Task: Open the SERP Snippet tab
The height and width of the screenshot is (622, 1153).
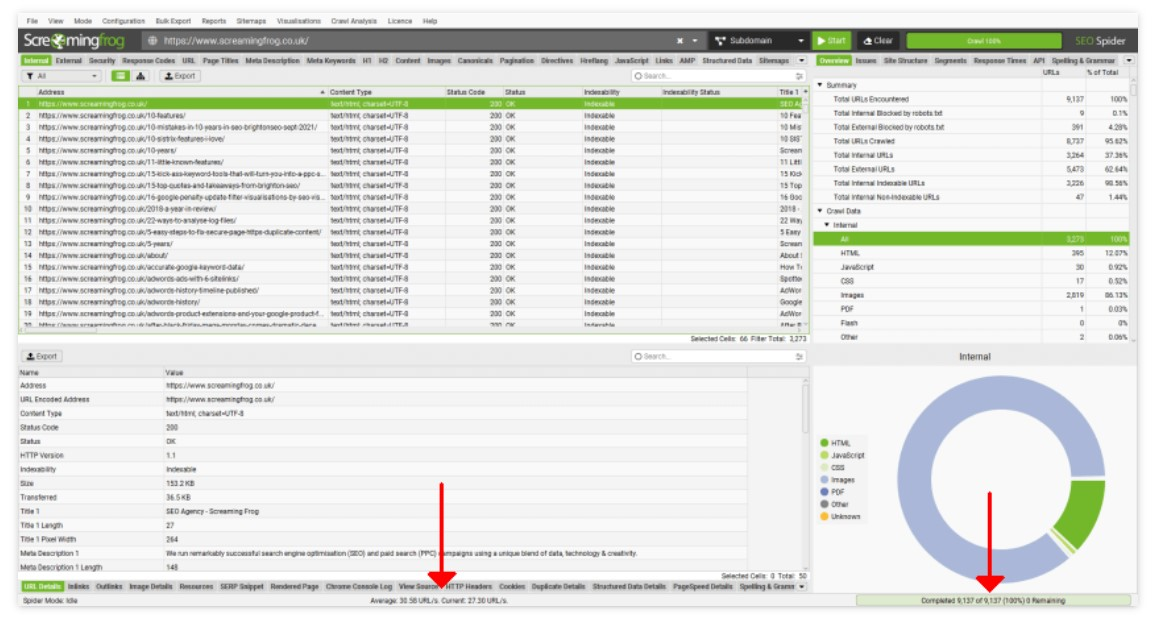Action: (242, 586)
